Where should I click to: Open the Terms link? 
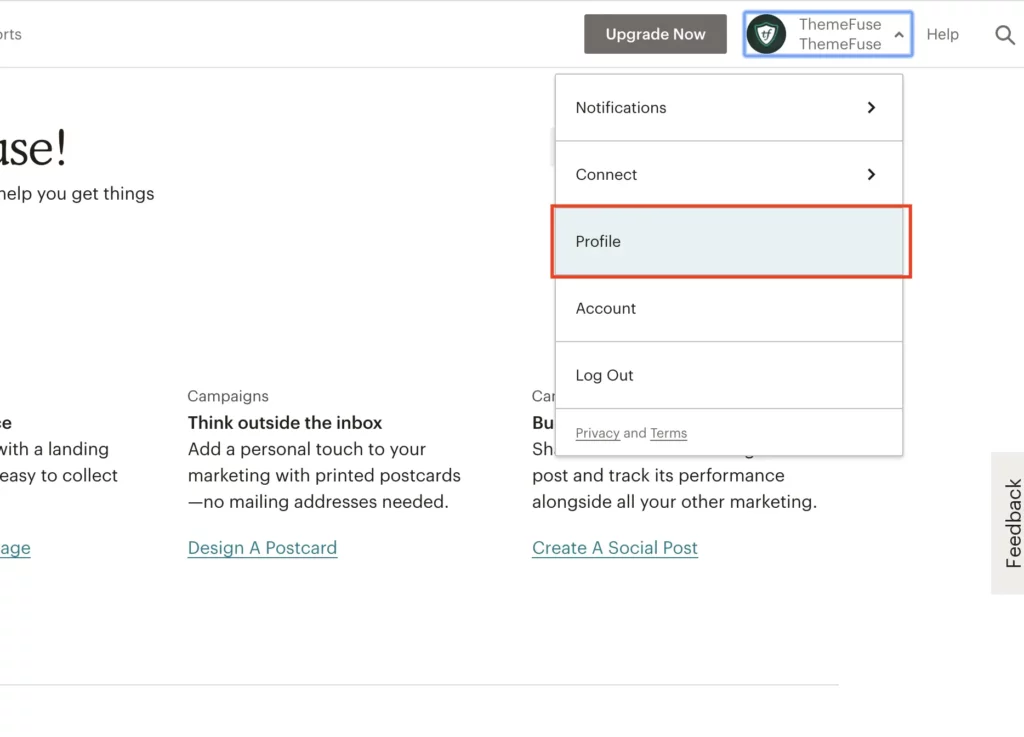click(668, 432)
